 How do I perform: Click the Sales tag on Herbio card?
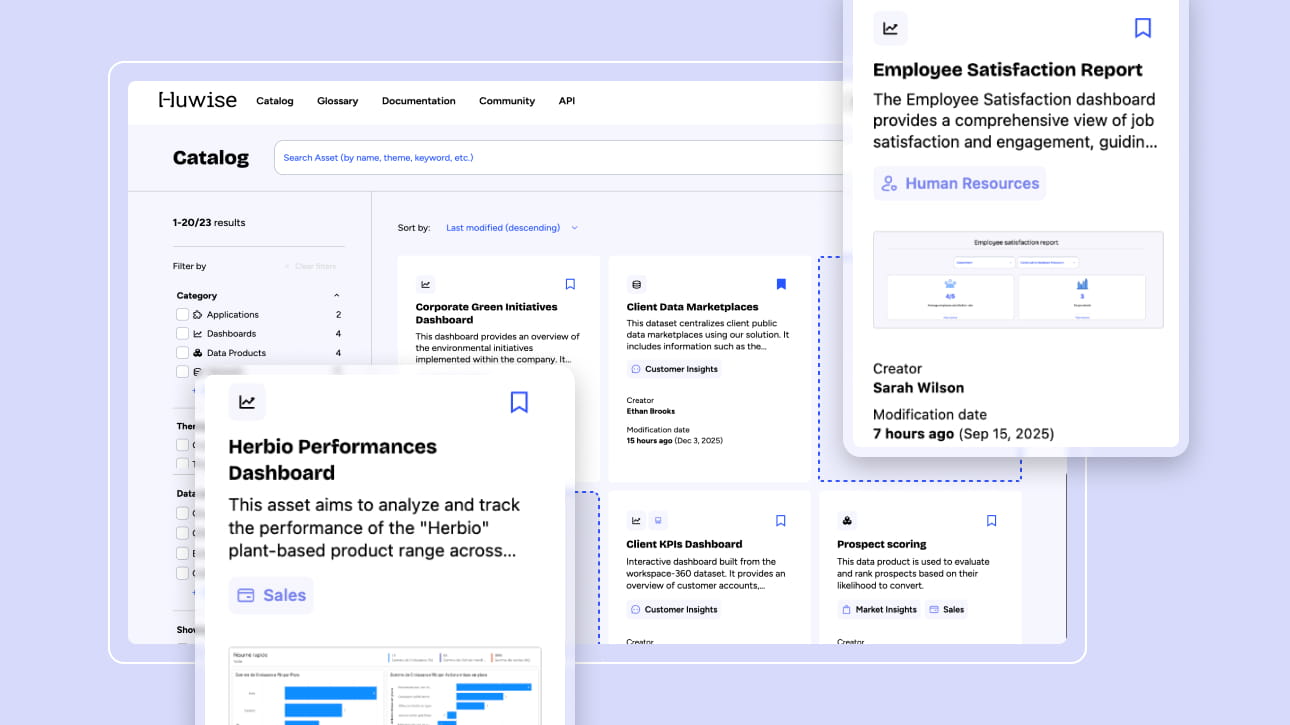click(271, 595)
